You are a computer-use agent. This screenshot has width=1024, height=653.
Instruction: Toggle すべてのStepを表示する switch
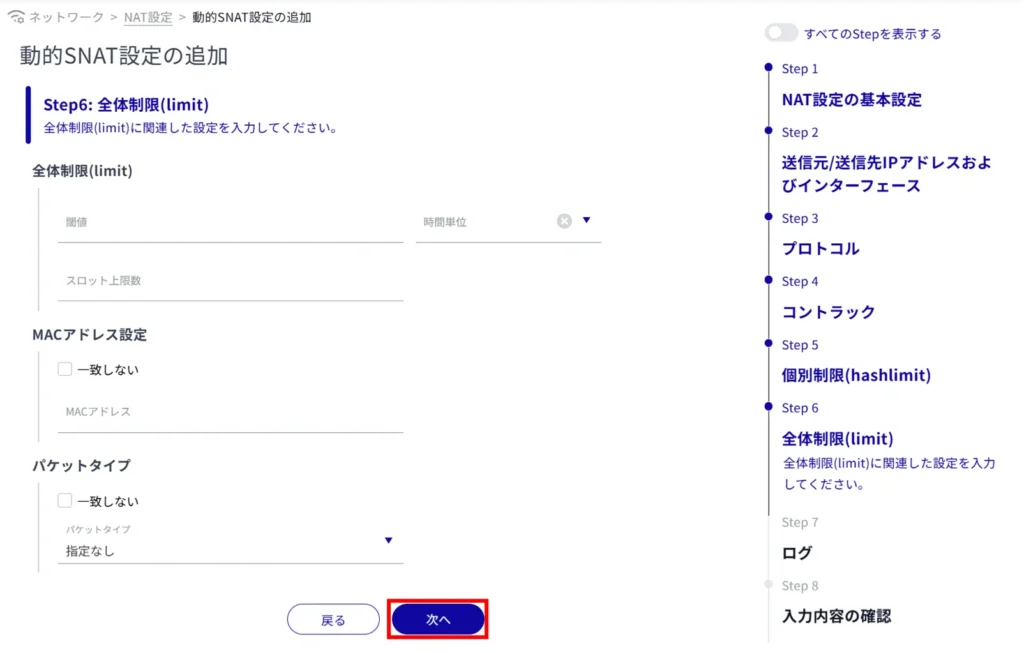point(781,33)
